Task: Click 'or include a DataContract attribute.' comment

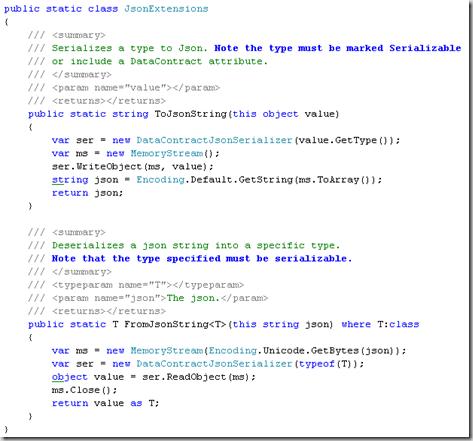Action: (x=160, y=61)
